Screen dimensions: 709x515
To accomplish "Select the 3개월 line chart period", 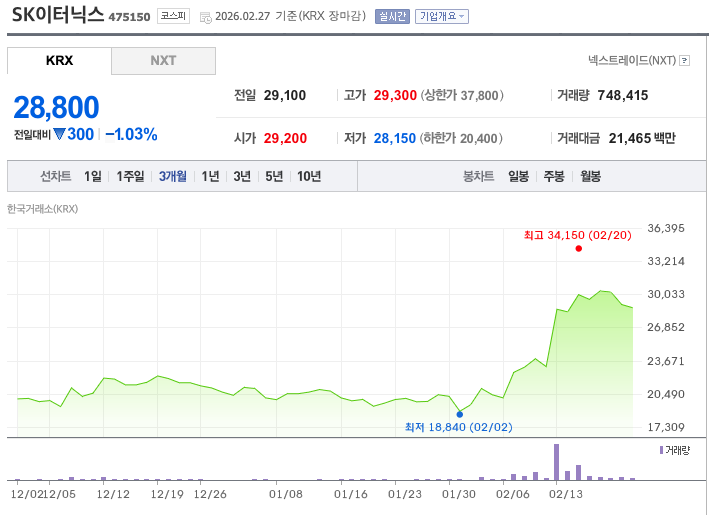I will (172, 176).
